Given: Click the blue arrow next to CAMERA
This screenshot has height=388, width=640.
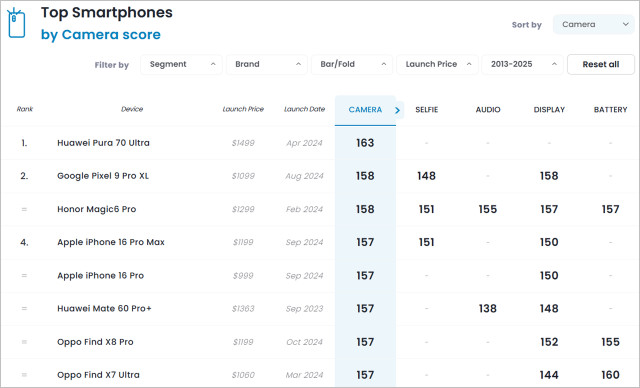Looking at the screenshot, I should click(398, 110).
